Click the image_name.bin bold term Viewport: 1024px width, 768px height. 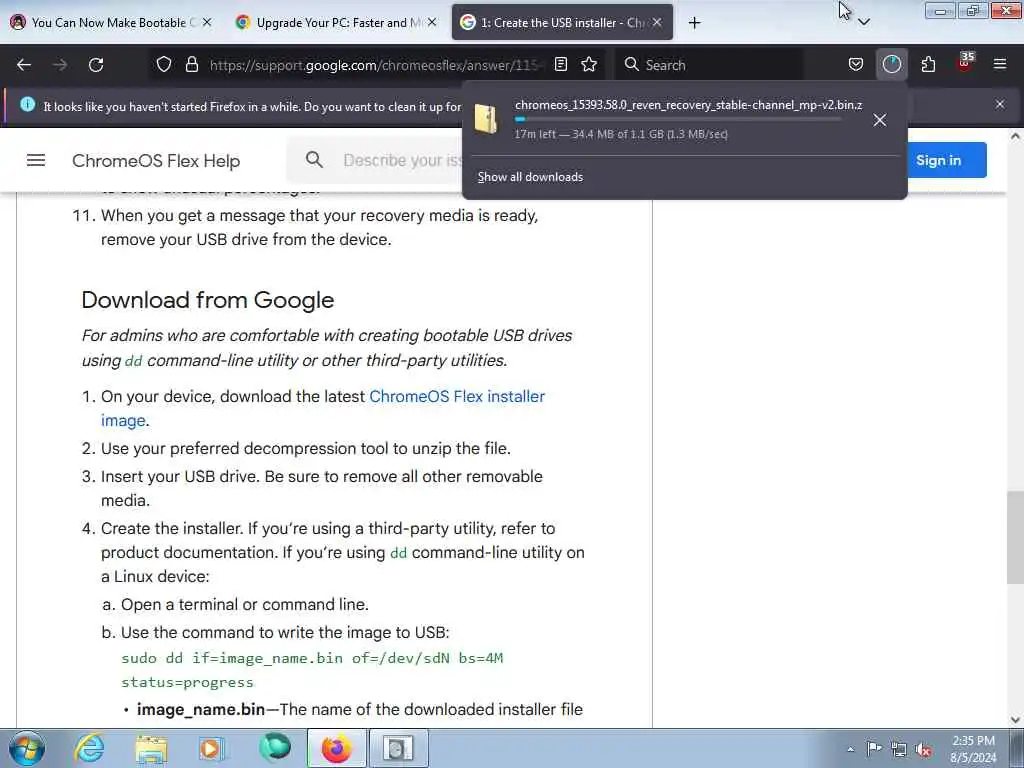tap(201, 709)
